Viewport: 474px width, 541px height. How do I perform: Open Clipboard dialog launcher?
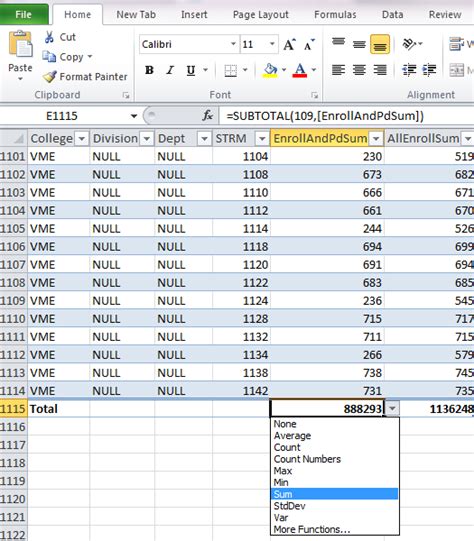pos(126,95)
